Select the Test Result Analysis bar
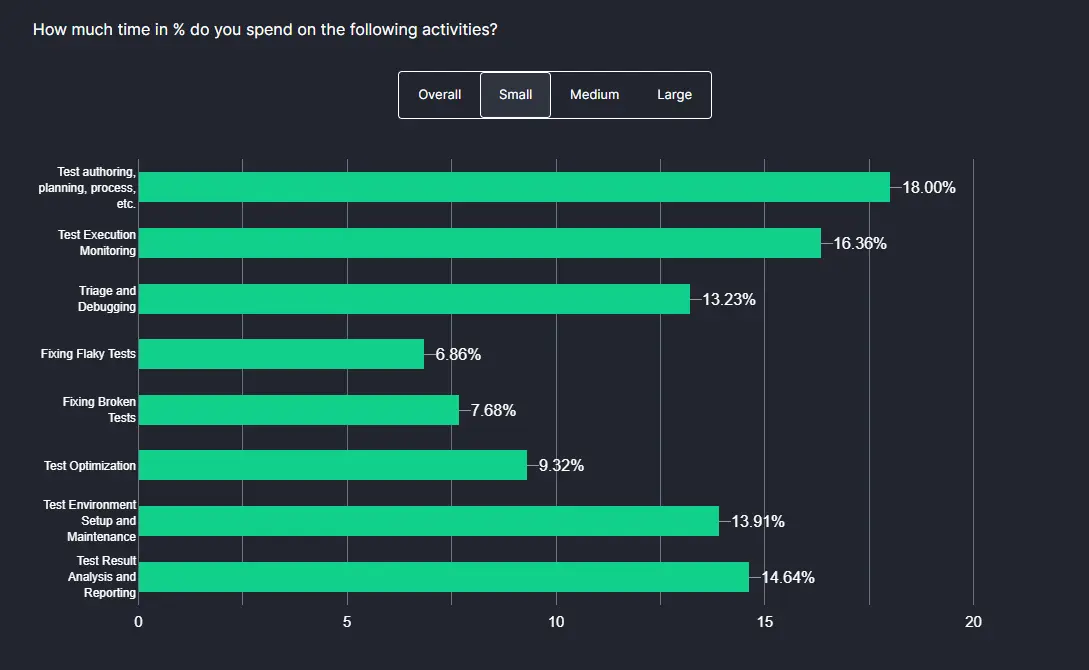This screenshot has height=670, width=1089. point(440,577)
